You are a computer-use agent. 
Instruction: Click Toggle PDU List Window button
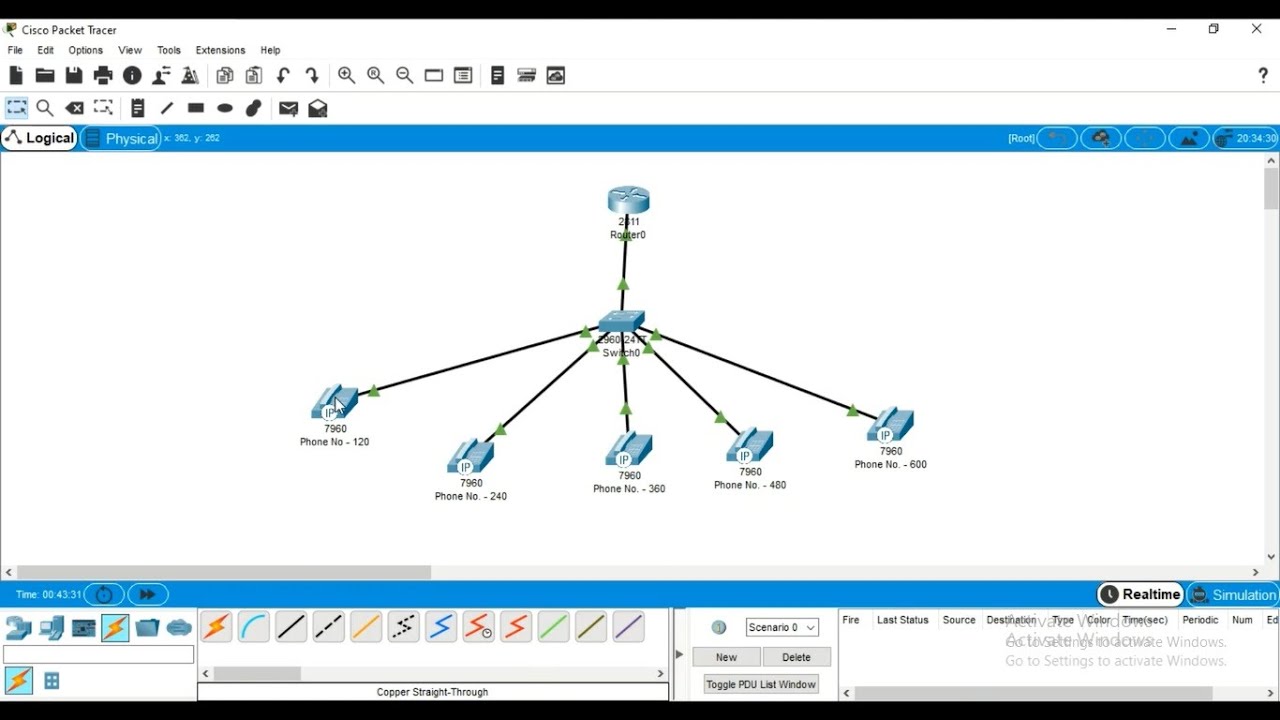[x=761, y=684]
